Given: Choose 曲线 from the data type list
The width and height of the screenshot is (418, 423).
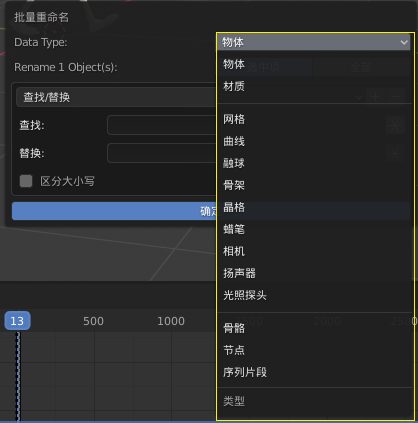Looking at the screenshot, I should 315,141.
